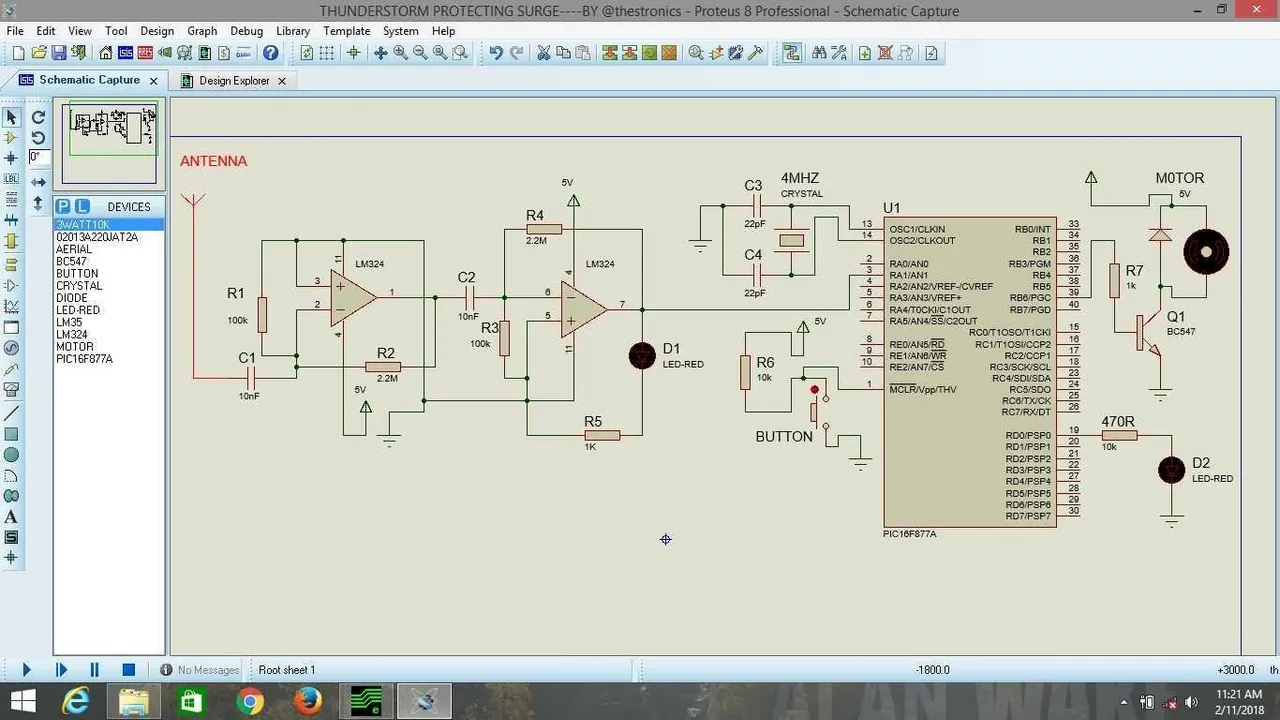Click the schematic overview thumbnail
Image resolution: width=1280 pixels, height=720 pixels.
pyautogui.click(x=110, y=142)
